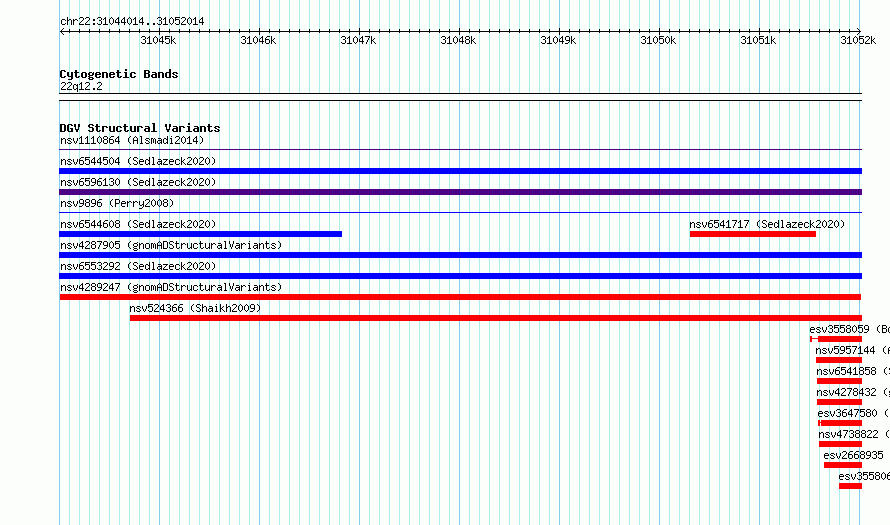Click the red bar of esv3647580
890x525 pixels.
840,423
